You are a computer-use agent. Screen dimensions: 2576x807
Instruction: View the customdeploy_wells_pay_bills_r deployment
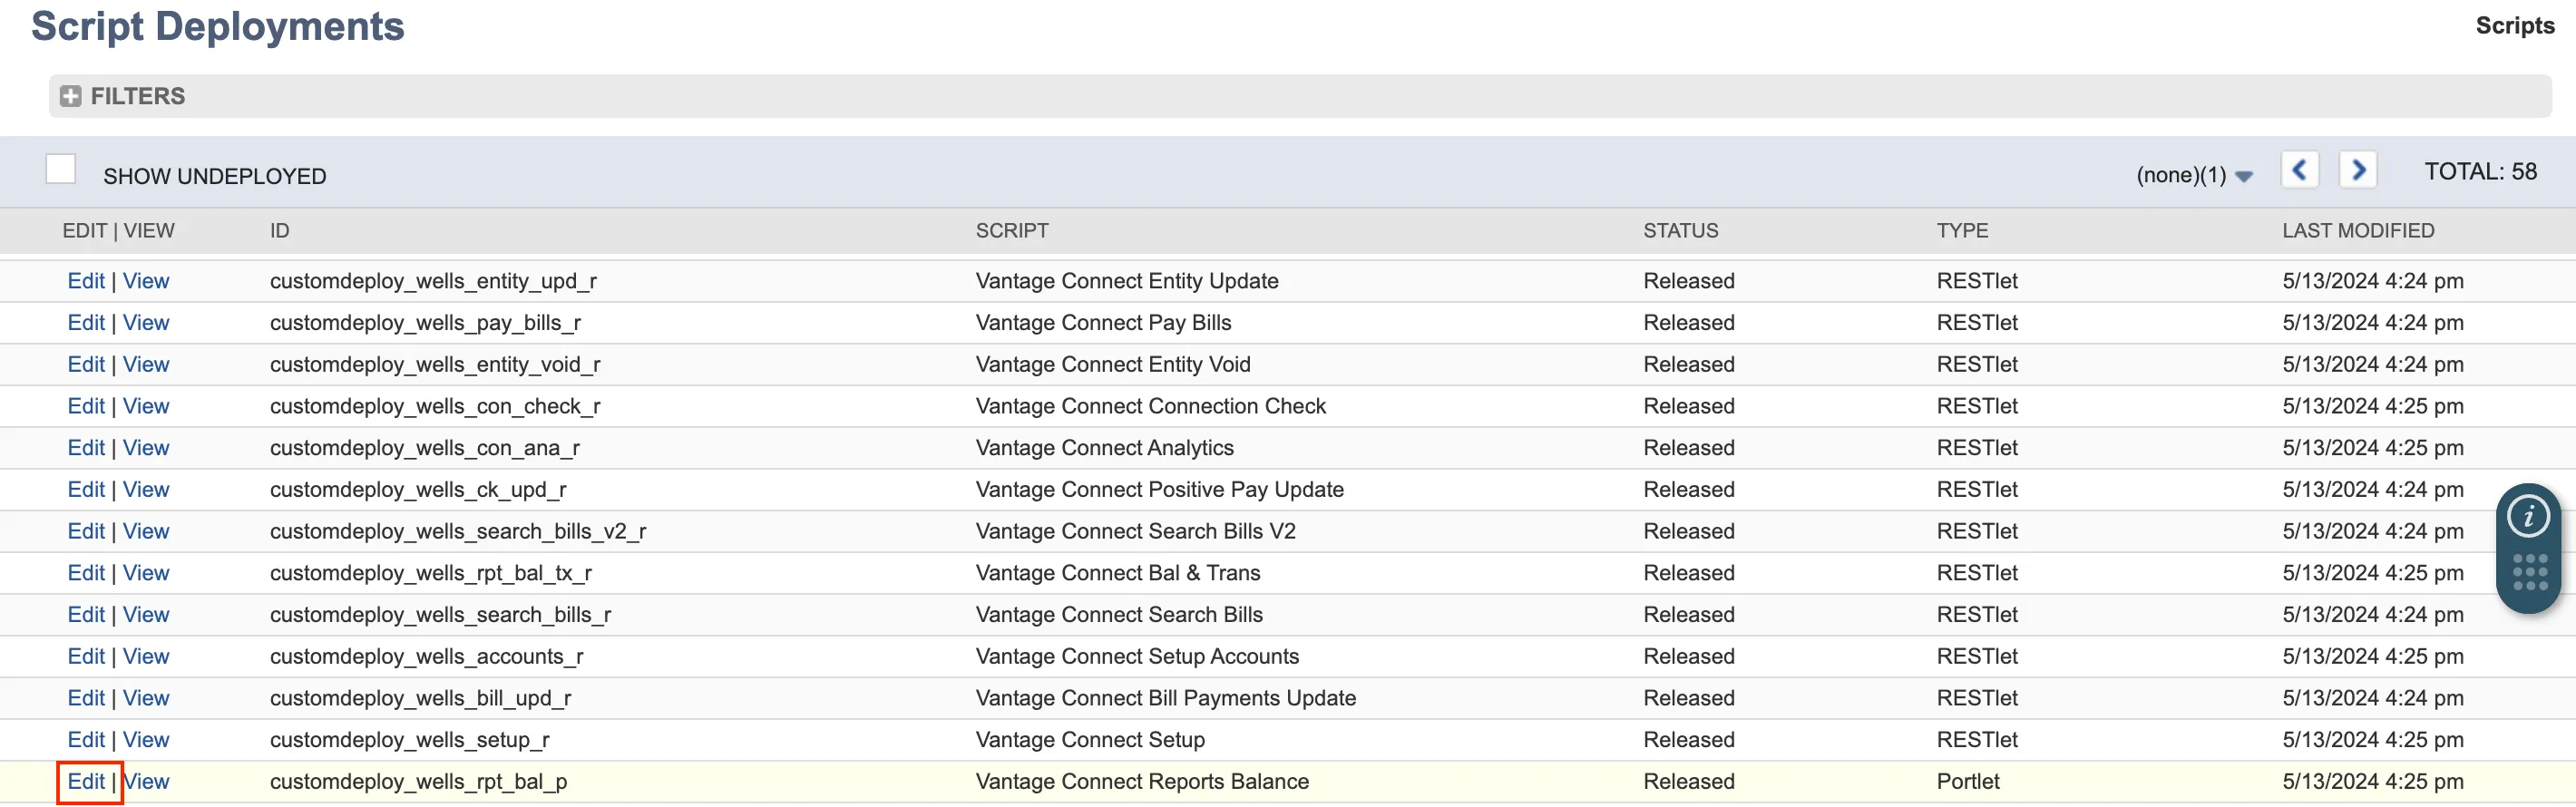pos(146,323)
